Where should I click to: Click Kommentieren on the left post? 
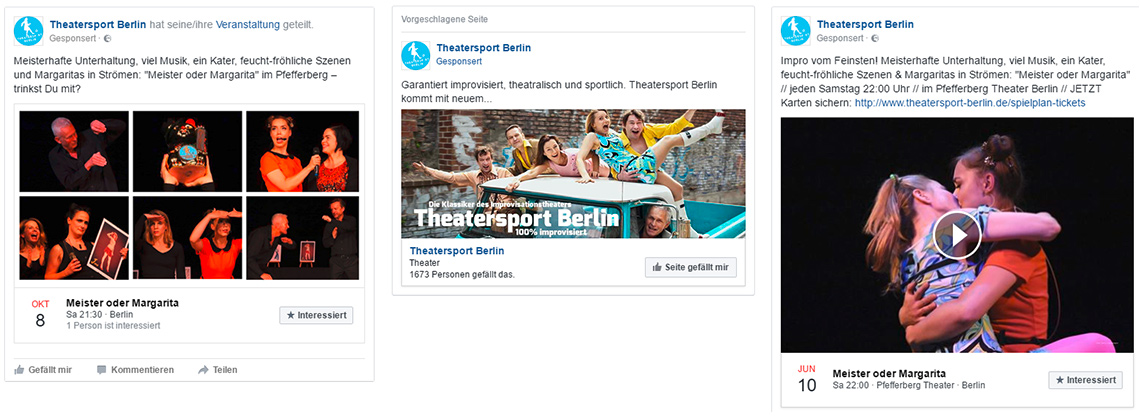[x=135, y=370]
